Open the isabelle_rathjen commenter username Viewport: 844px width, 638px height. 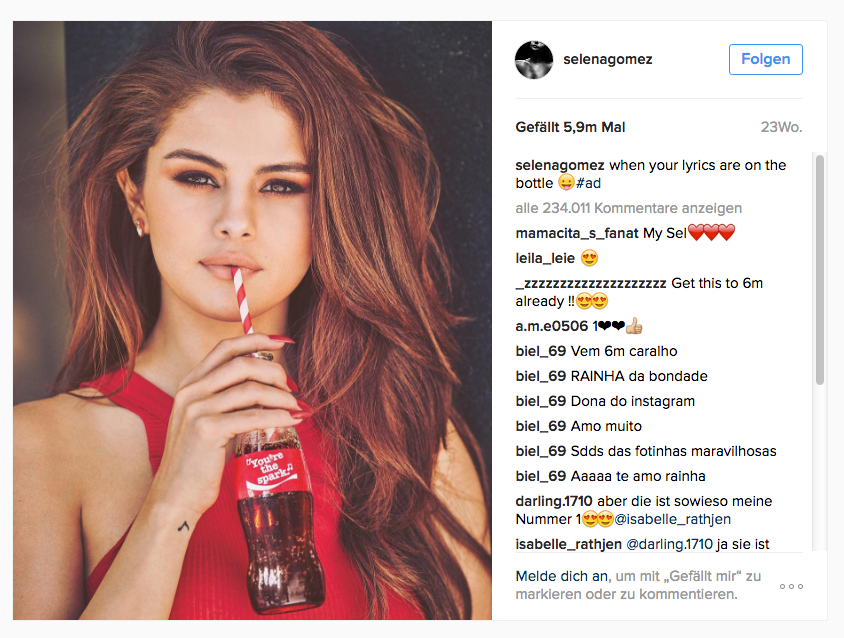tap(568, 544)
